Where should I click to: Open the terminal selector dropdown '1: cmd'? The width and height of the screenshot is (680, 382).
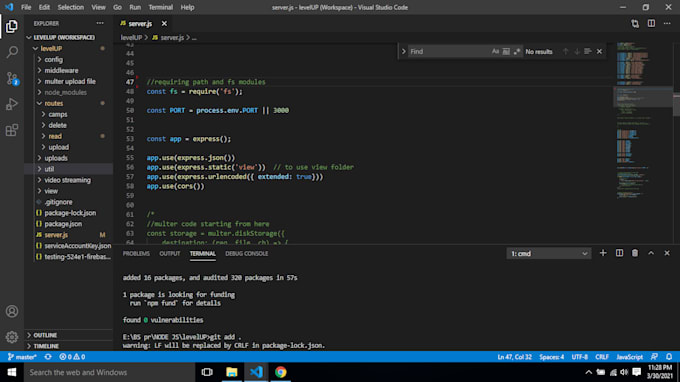tap(549, 254)
